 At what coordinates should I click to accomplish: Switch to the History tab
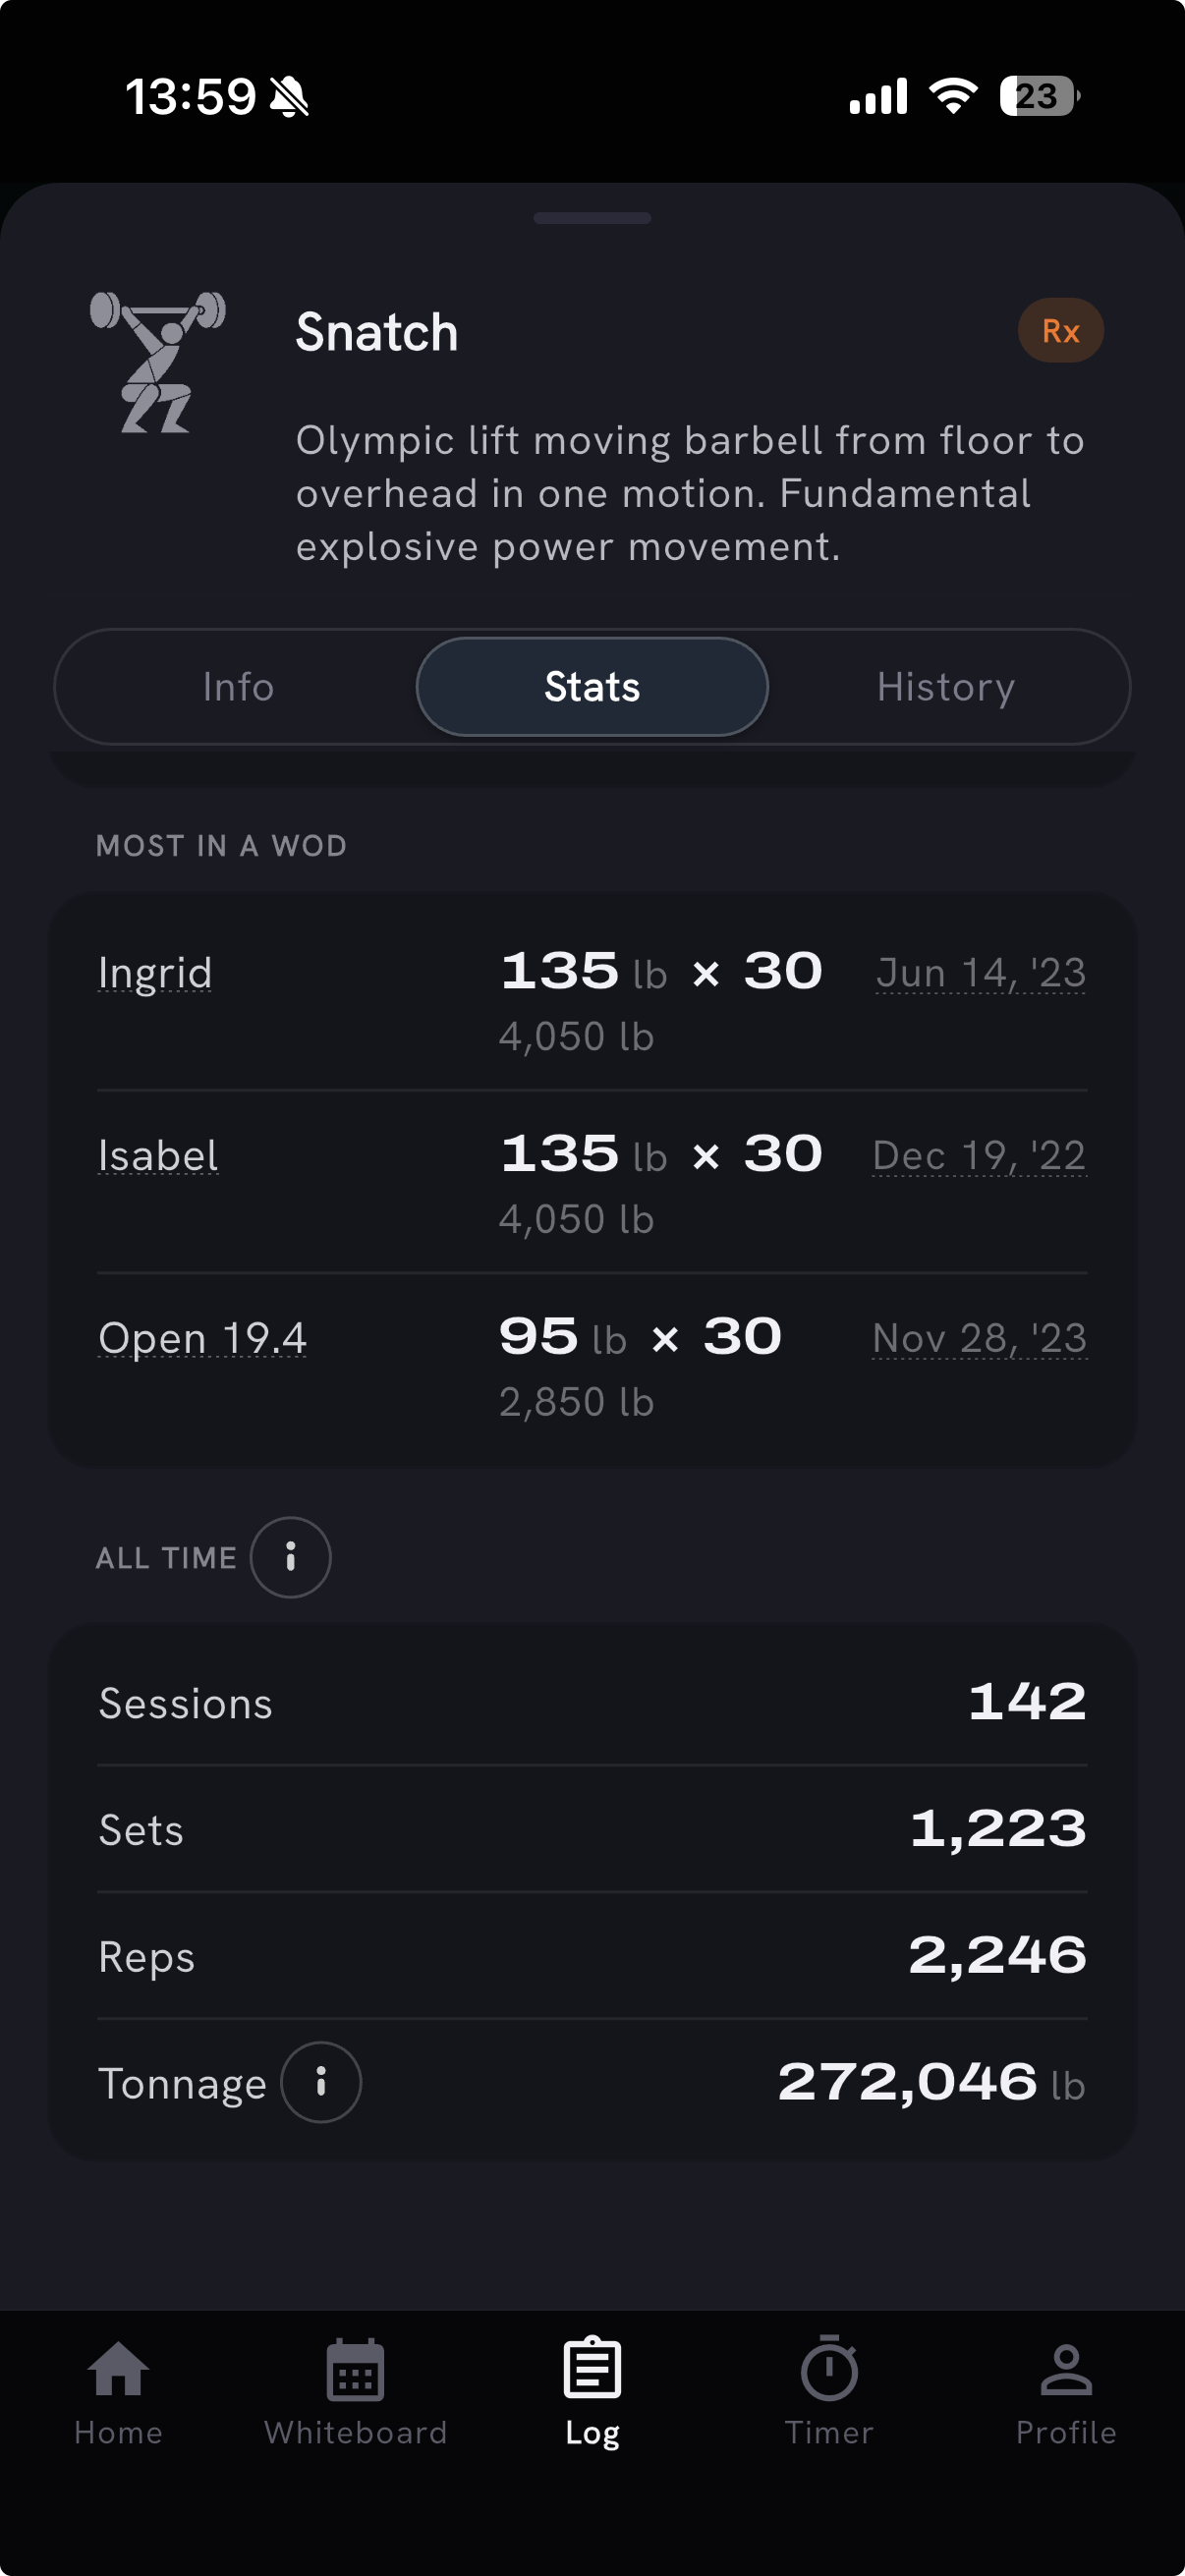point(946,687)
